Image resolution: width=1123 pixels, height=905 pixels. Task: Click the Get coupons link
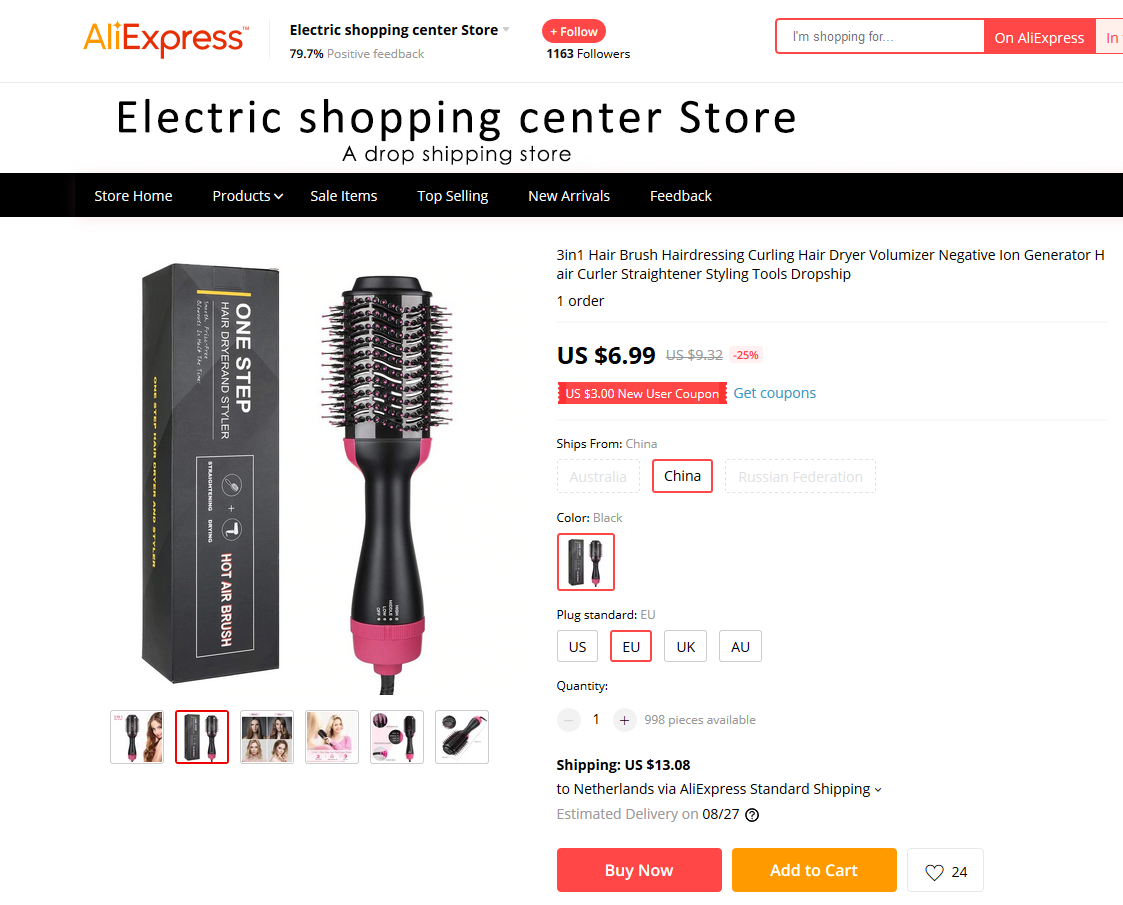click(x=774, y=393)
